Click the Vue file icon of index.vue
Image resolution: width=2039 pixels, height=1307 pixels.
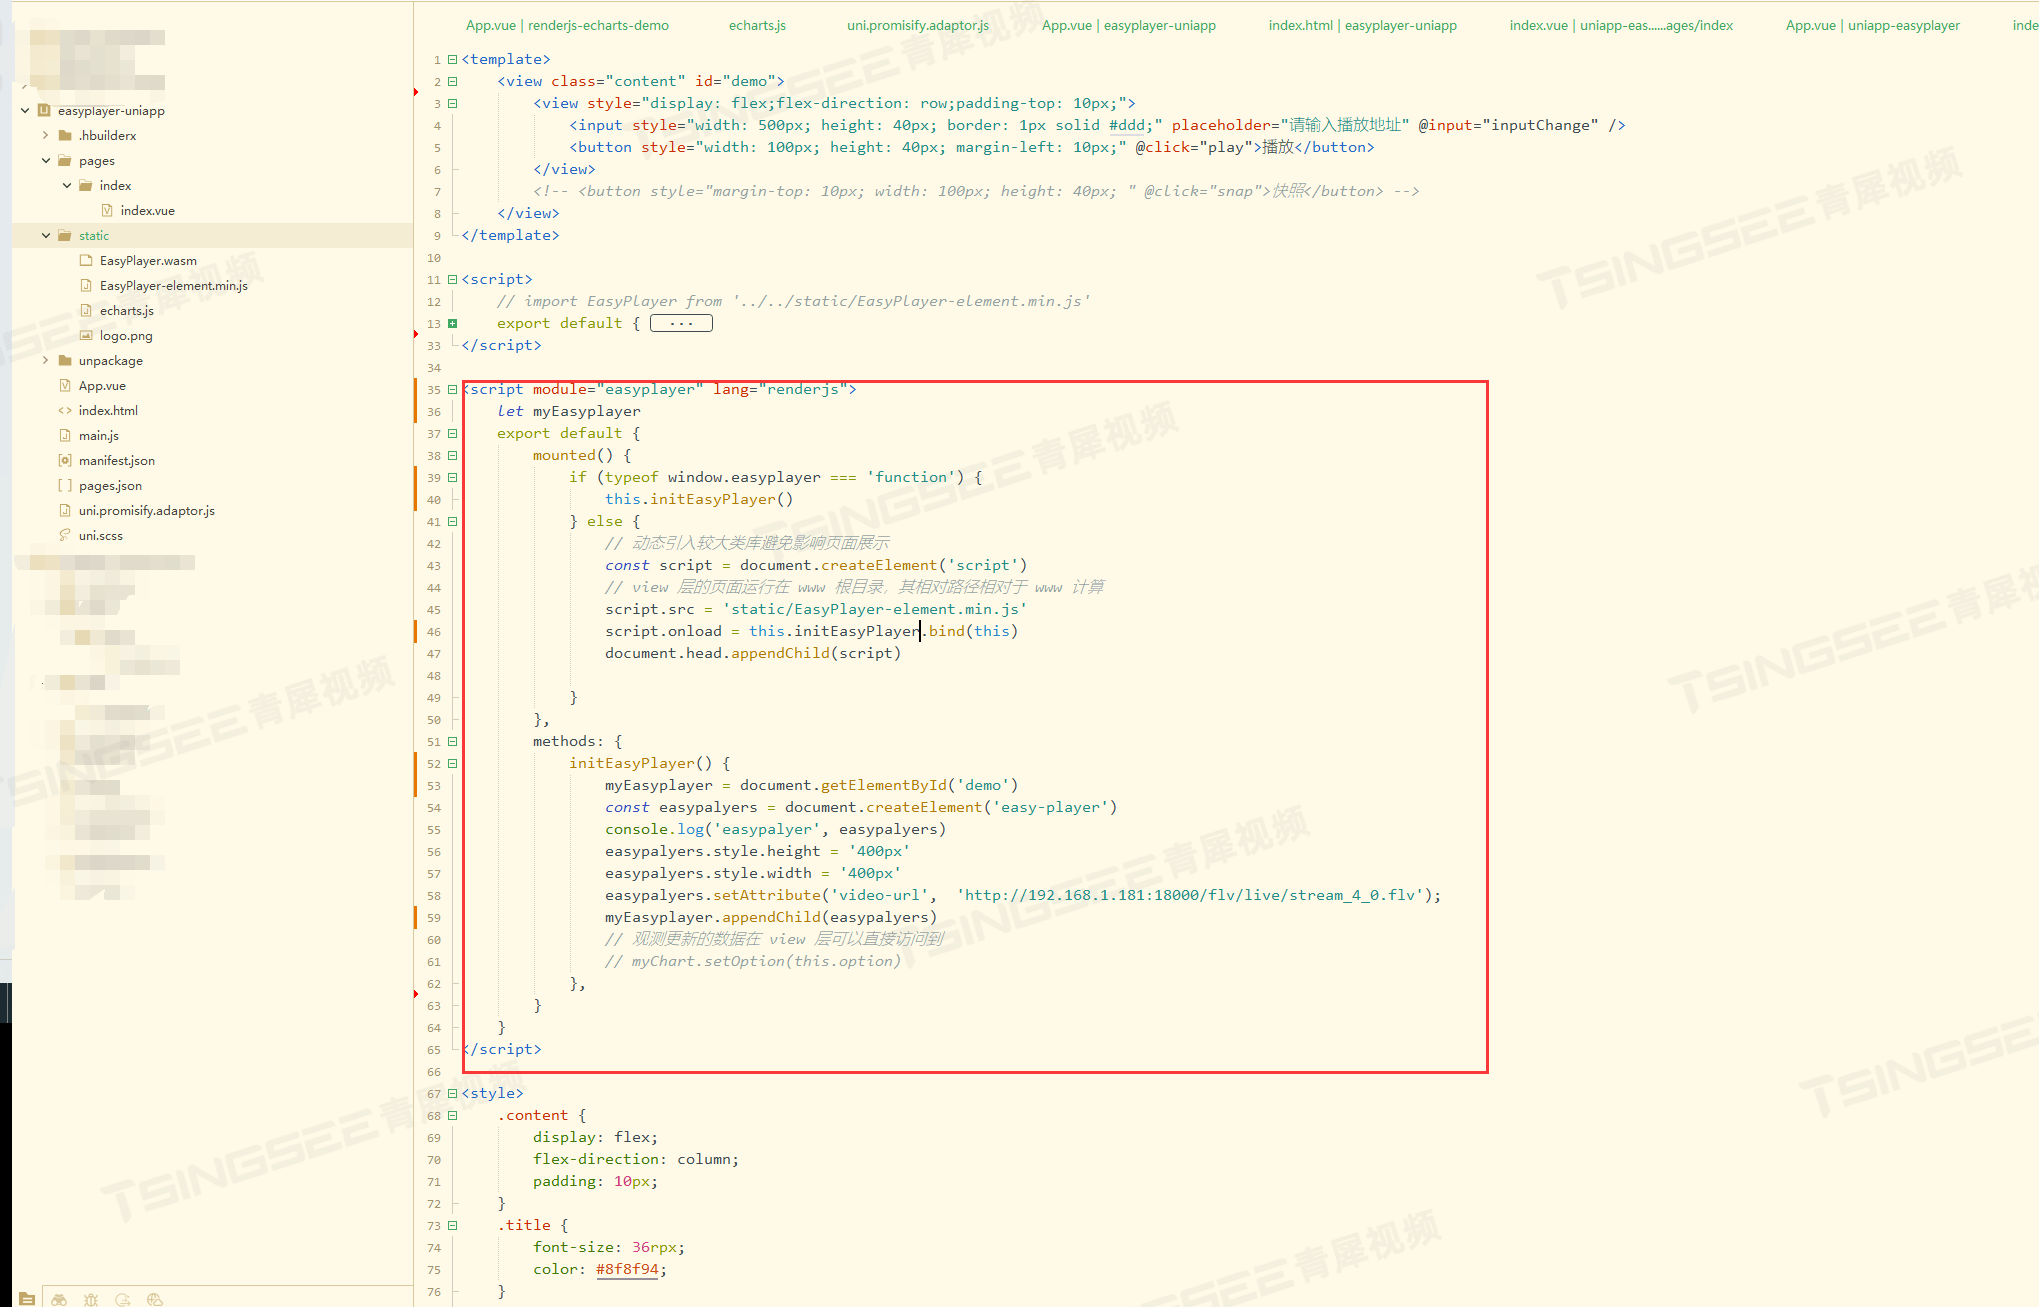coord(107,210)
